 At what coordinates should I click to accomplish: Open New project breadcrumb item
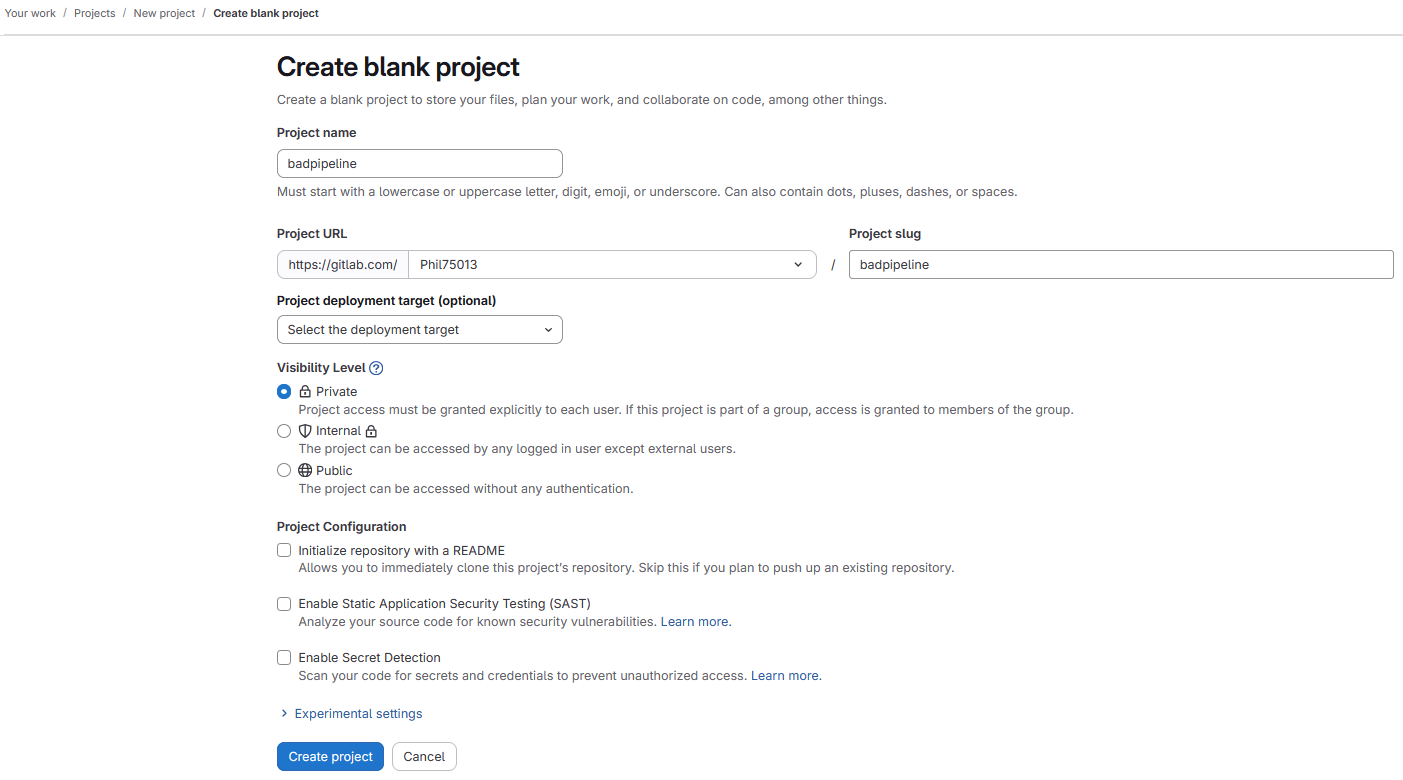(164, 14)
